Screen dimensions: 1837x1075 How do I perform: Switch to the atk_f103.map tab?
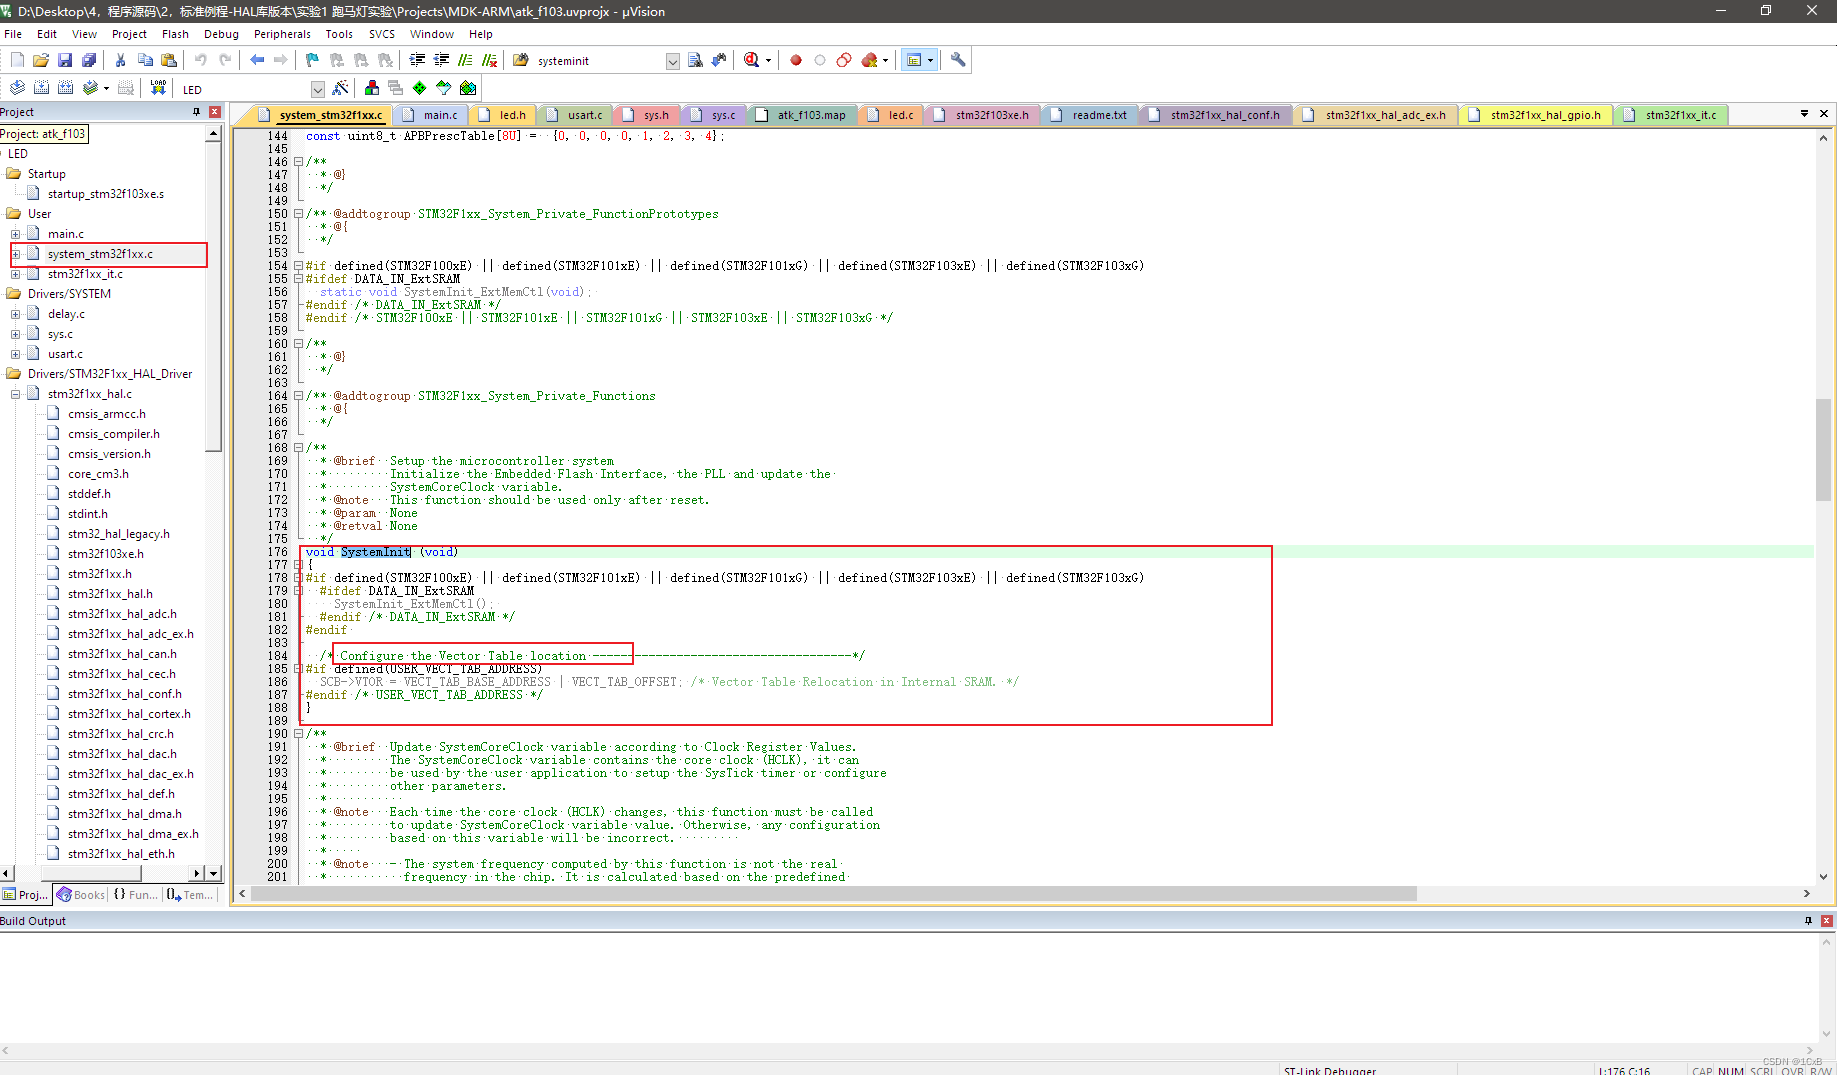coord(802,115)
